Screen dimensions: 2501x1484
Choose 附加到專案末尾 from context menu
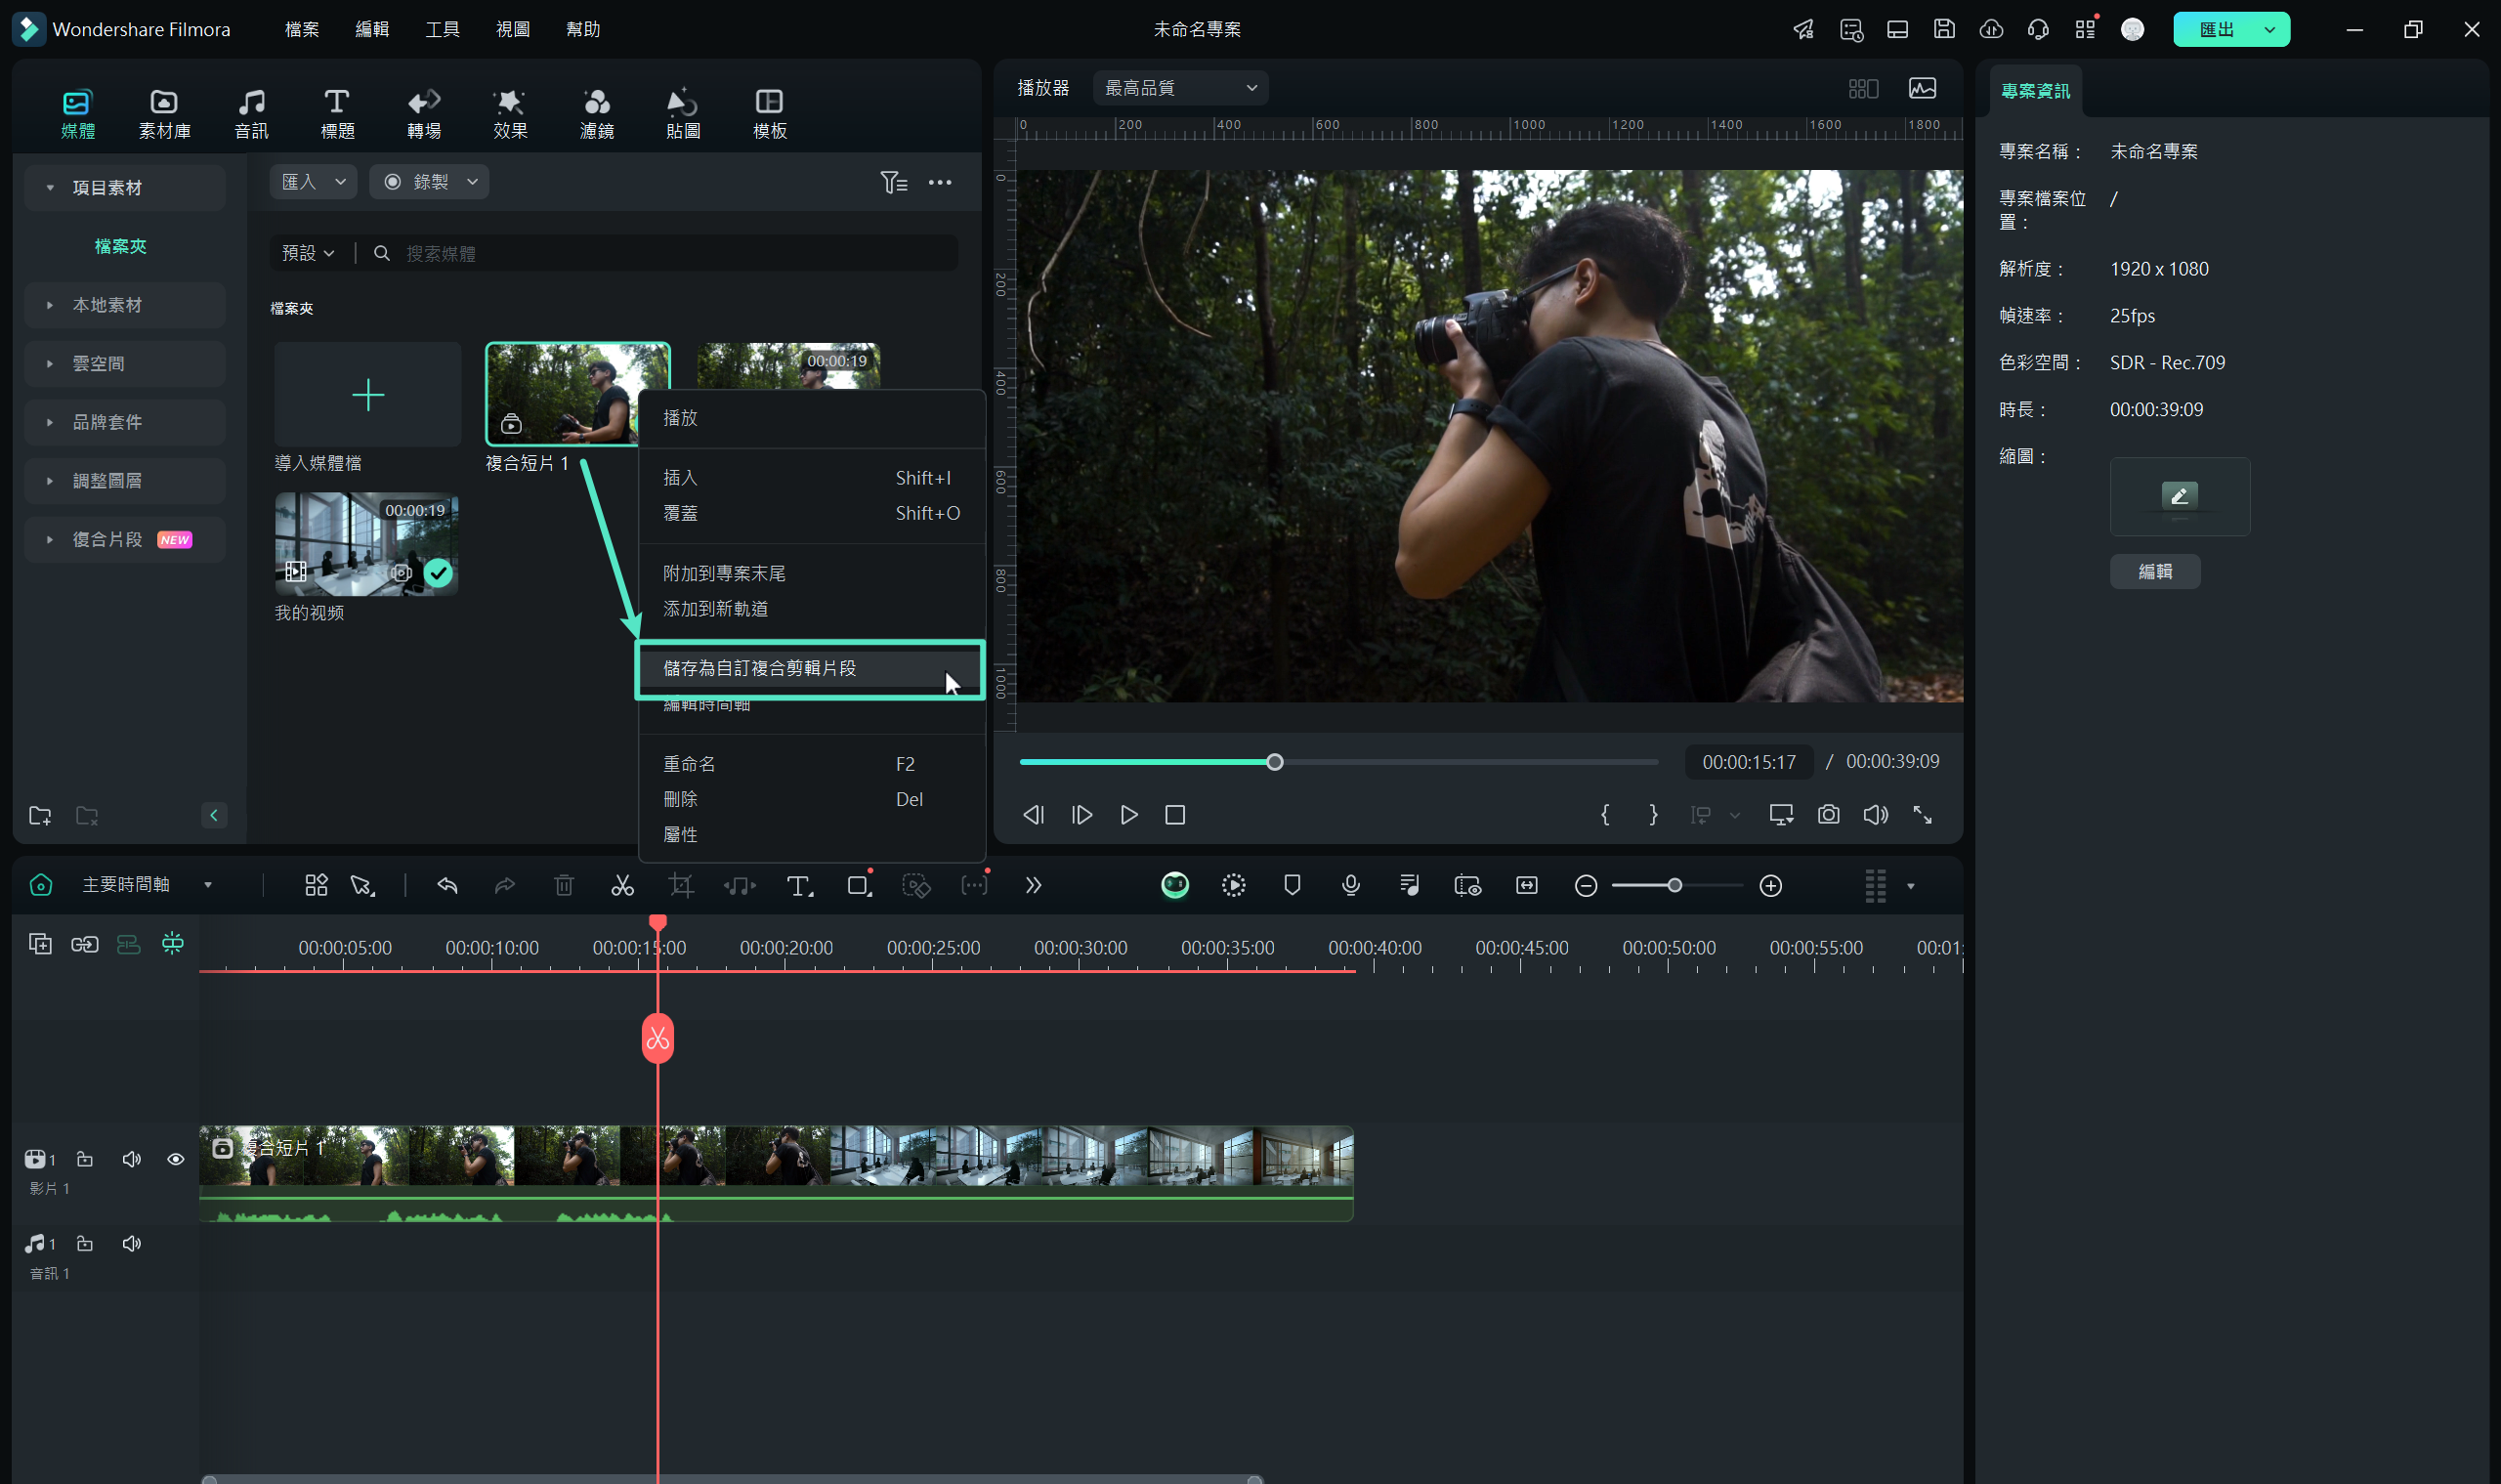point(810,573)
